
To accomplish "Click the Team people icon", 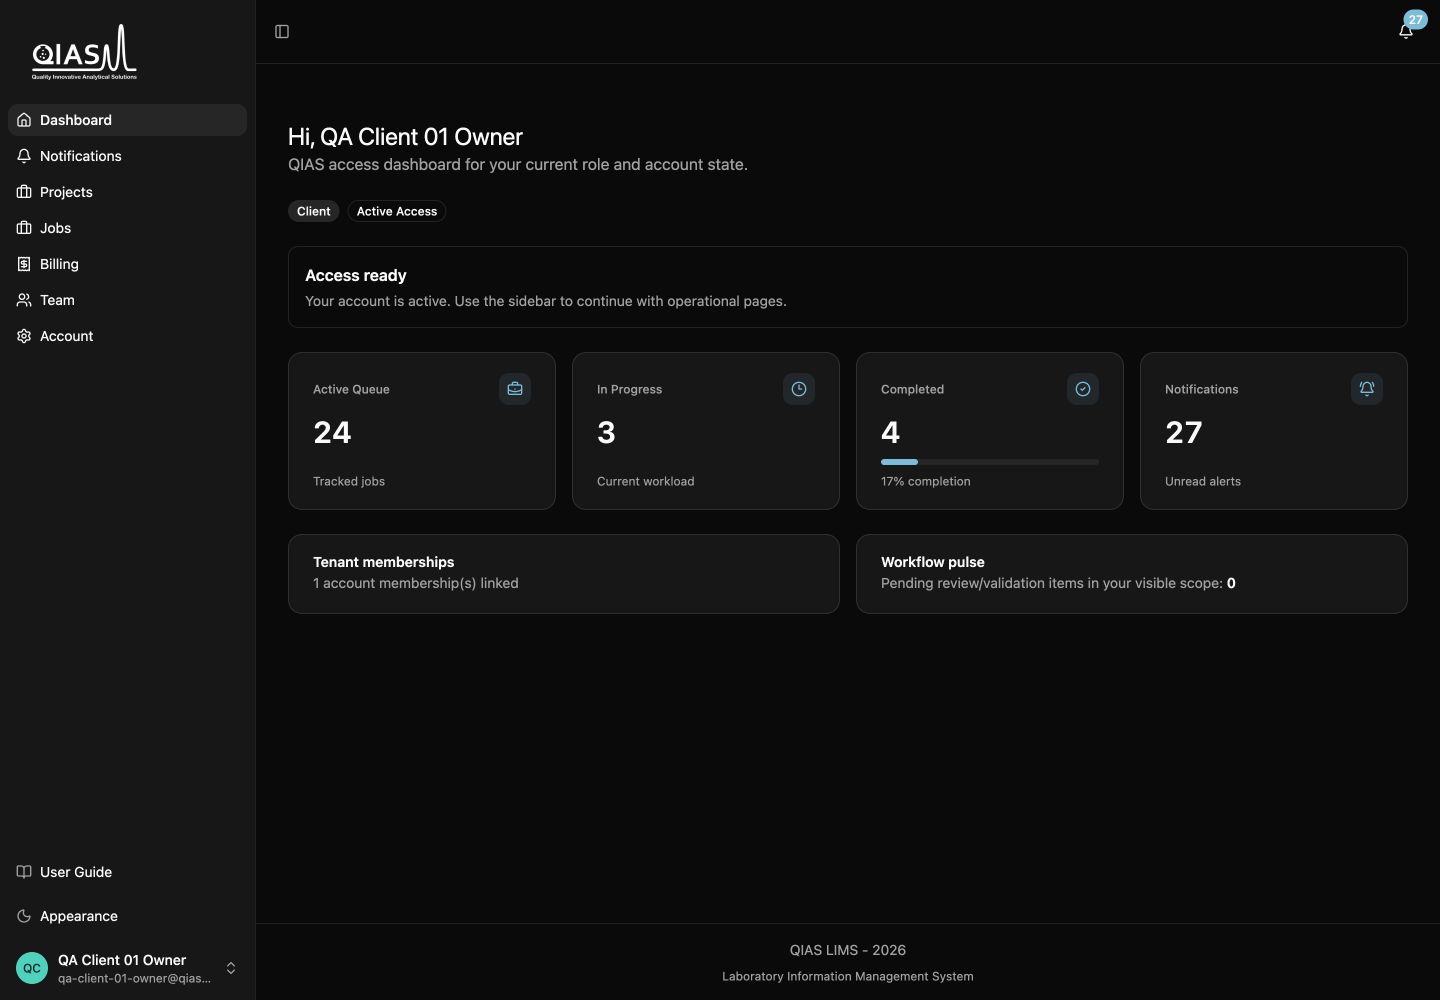I will click(24, 300).
